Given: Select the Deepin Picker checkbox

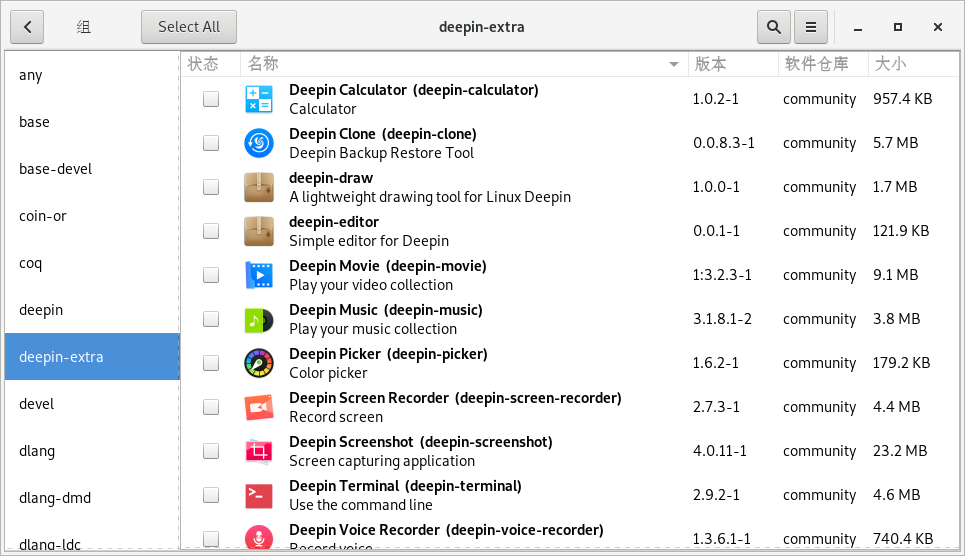Looking at the screenshot, I should [x=211, y=363].
